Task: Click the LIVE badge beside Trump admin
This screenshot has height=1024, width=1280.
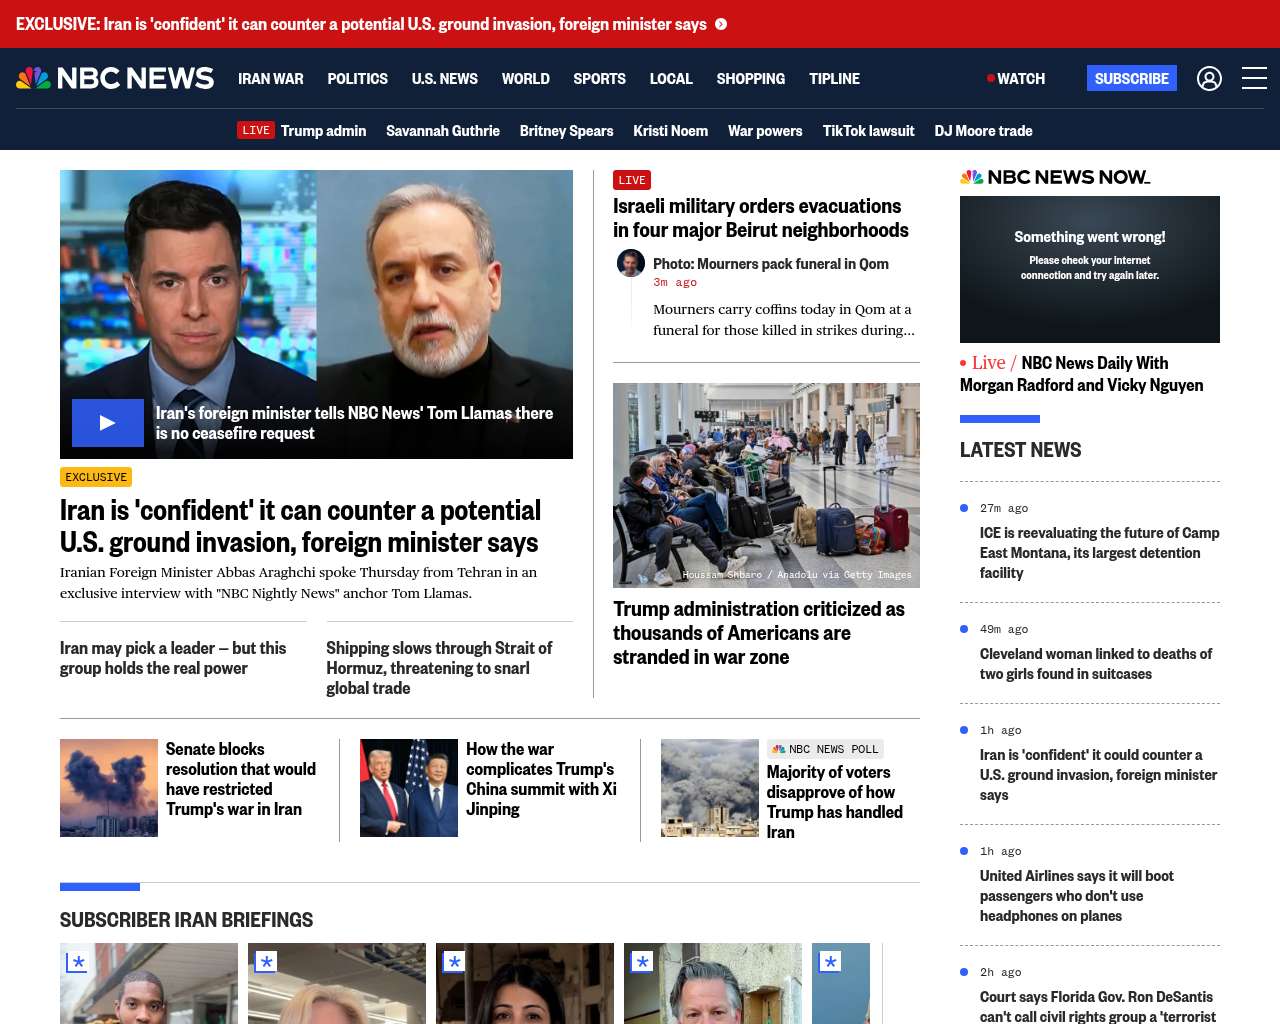Action: pos(255,130)
